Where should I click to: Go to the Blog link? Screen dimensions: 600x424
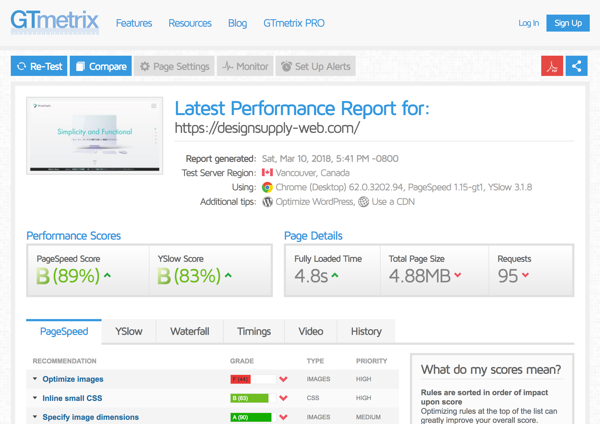tap(238, 23)
